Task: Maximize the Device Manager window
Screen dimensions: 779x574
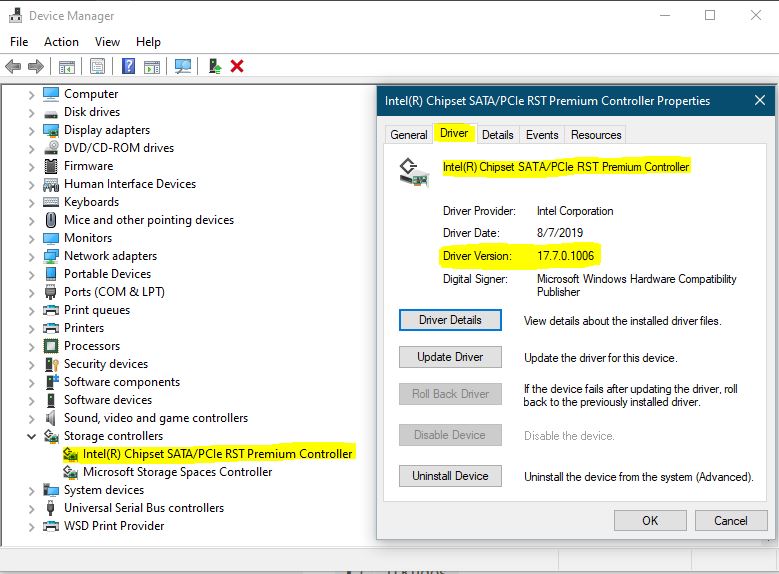Action: coord(710,15)
